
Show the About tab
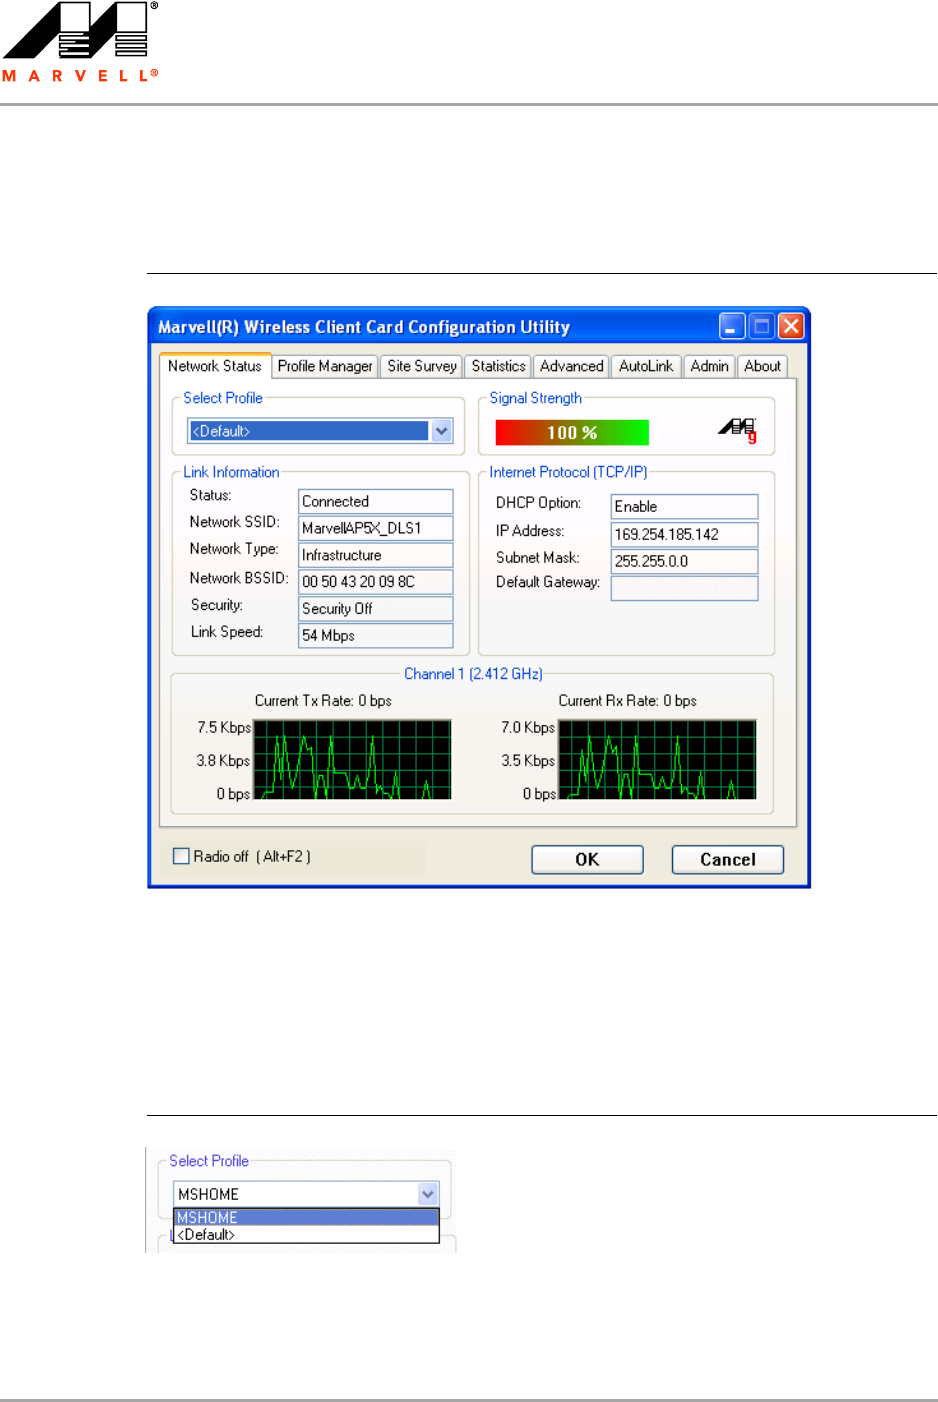tap(762, 366)
